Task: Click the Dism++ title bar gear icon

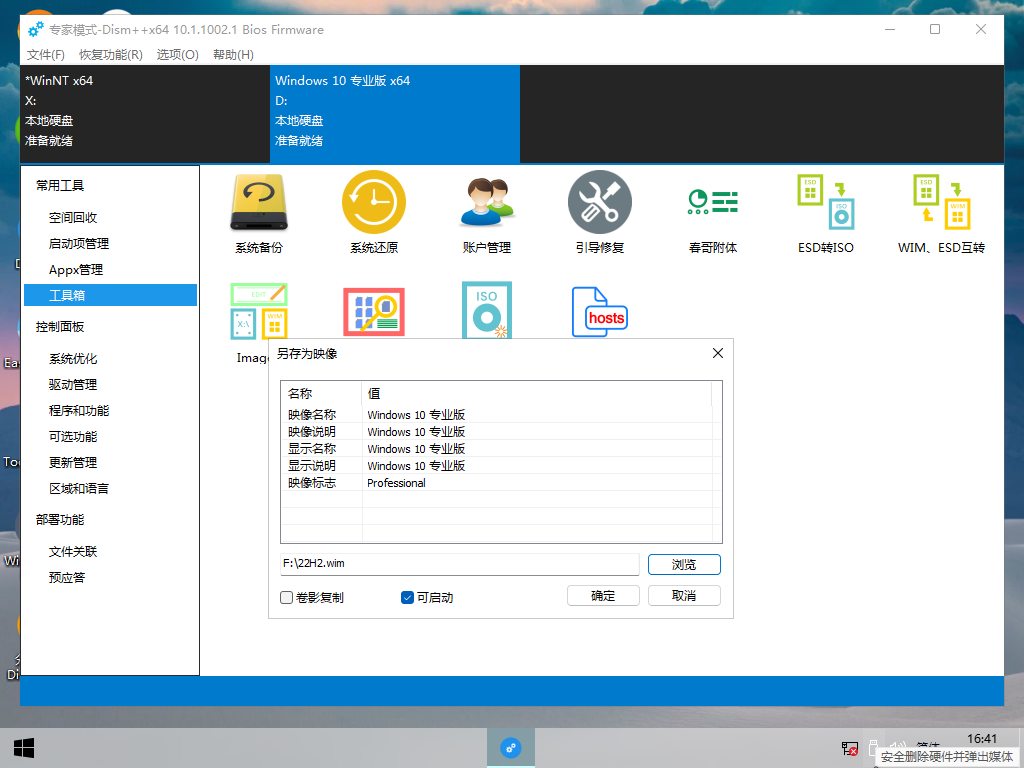Action: click(x=36, y=29)
